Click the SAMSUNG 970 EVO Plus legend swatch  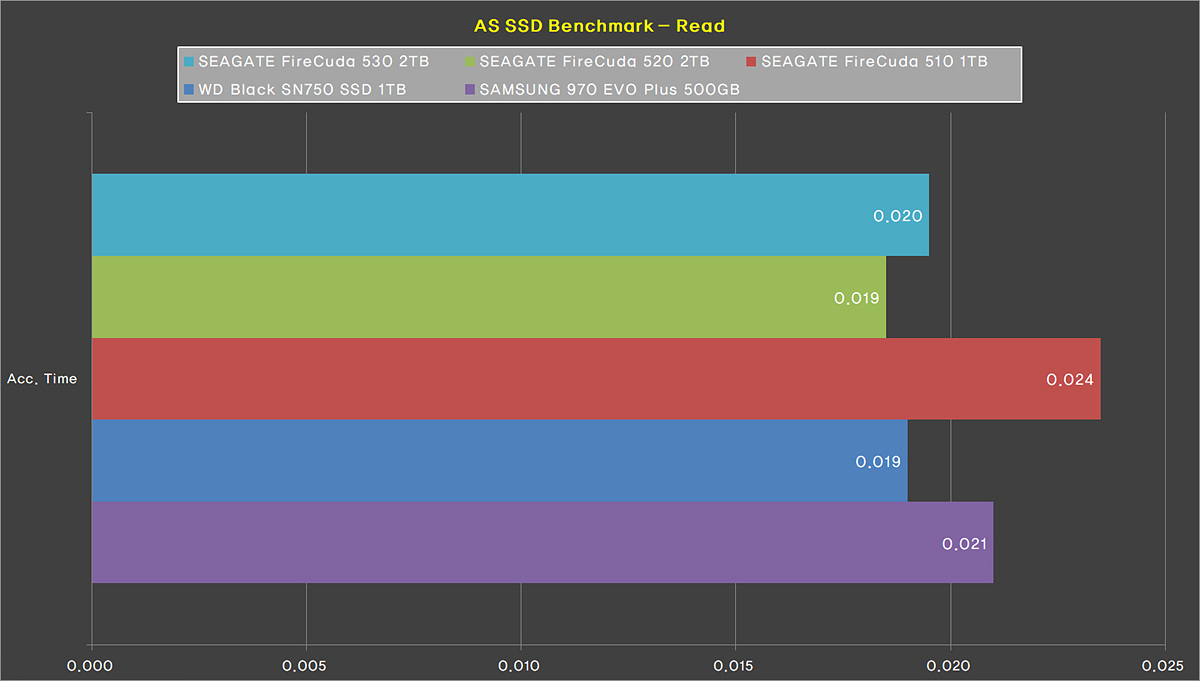tap(471, 90)
